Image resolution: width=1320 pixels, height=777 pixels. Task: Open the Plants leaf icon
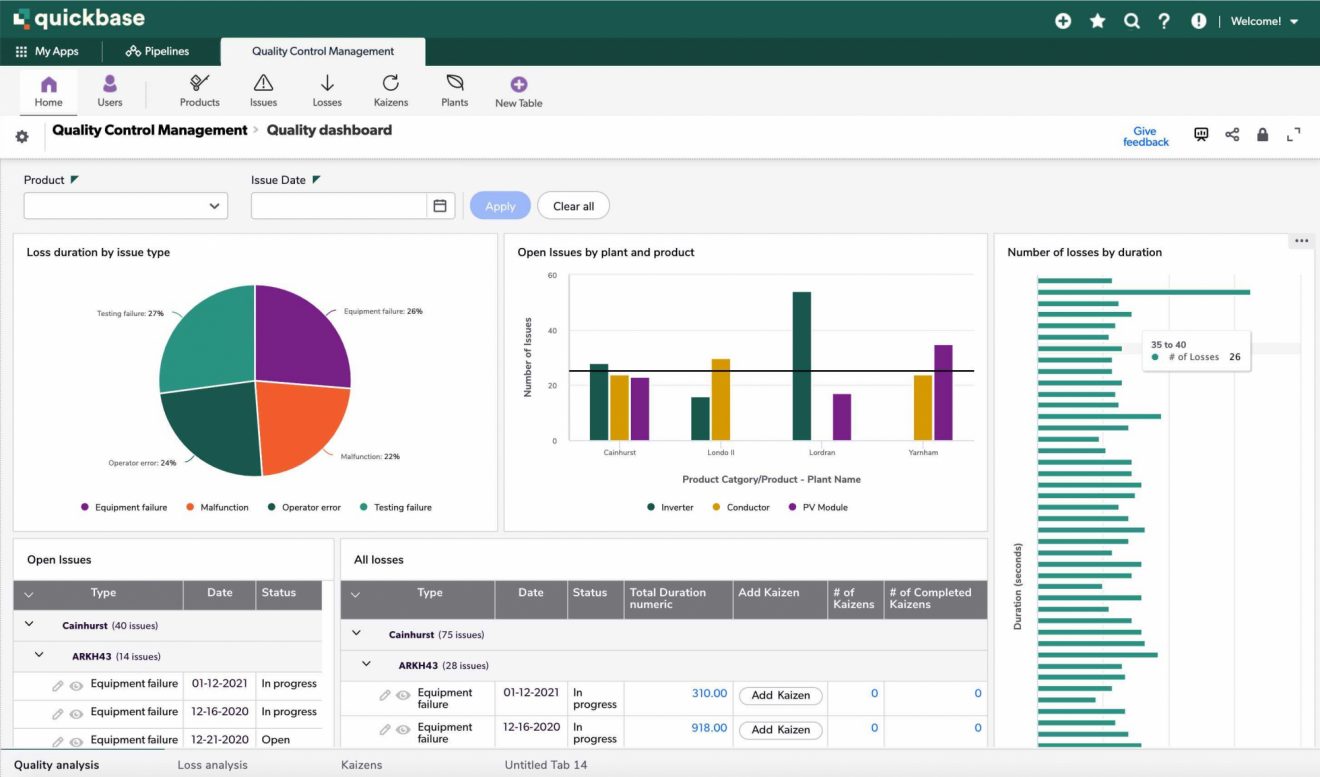[455, 84]
